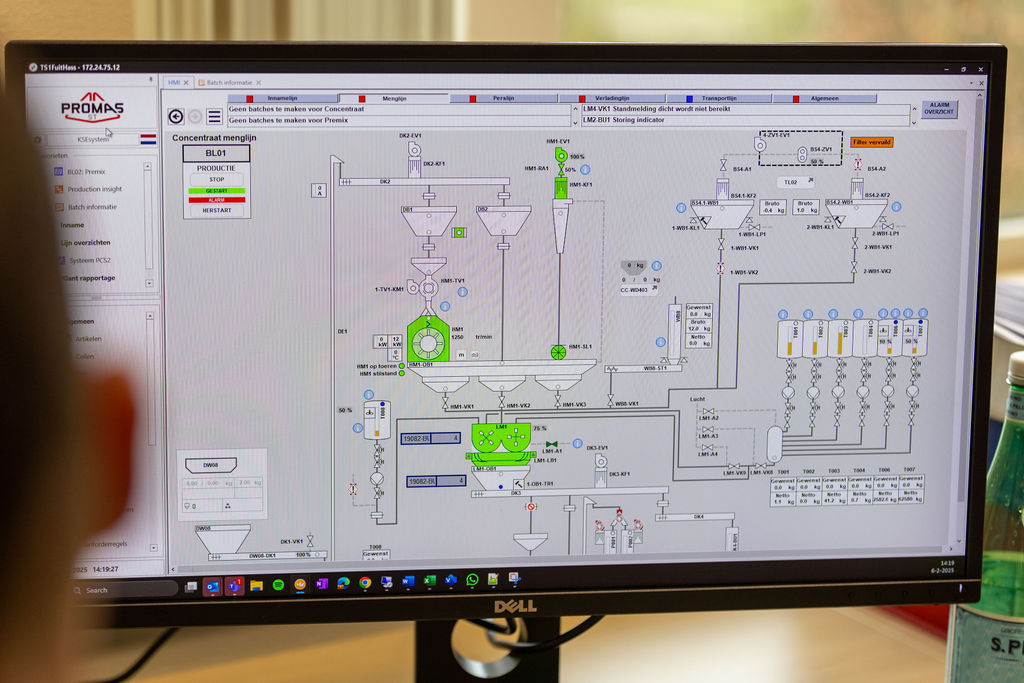Open WhatsApp from the taskbar

coord(472,580)
